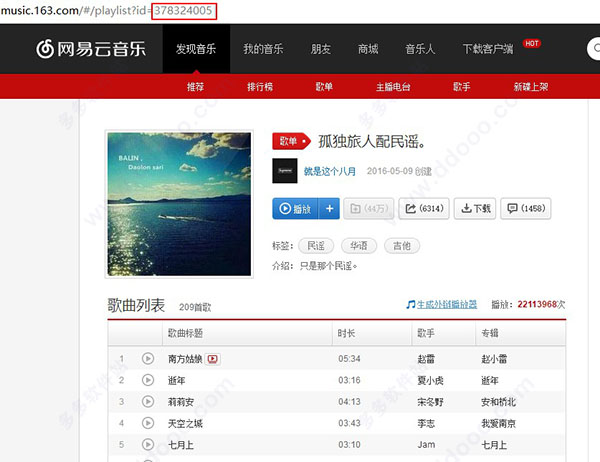Open artist Jam
Screen dimensions: 600x462
[x=426, y=444]
